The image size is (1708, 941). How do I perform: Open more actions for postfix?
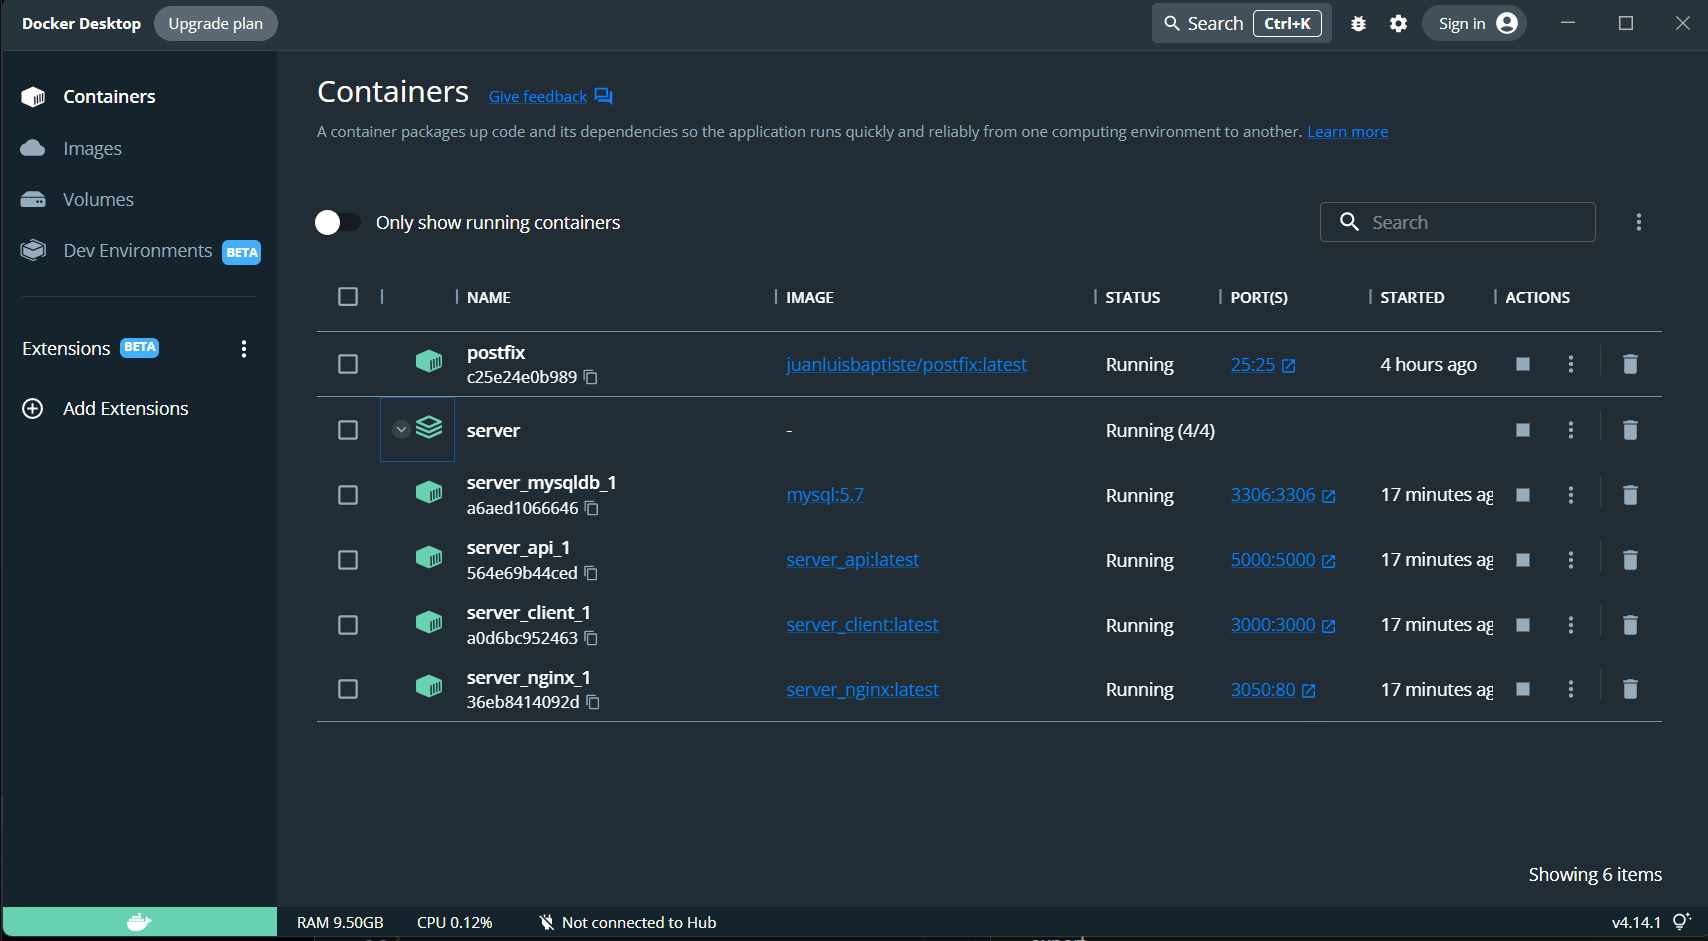click(x=1571, y=364)
